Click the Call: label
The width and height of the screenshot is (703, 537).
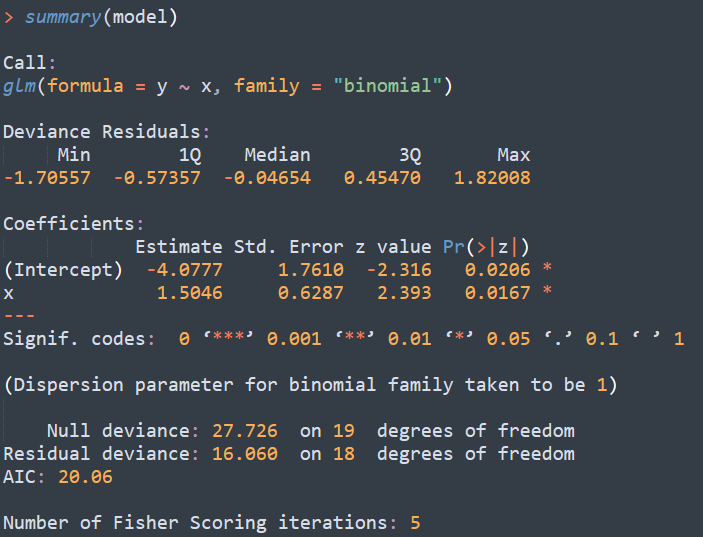[30, 63]
